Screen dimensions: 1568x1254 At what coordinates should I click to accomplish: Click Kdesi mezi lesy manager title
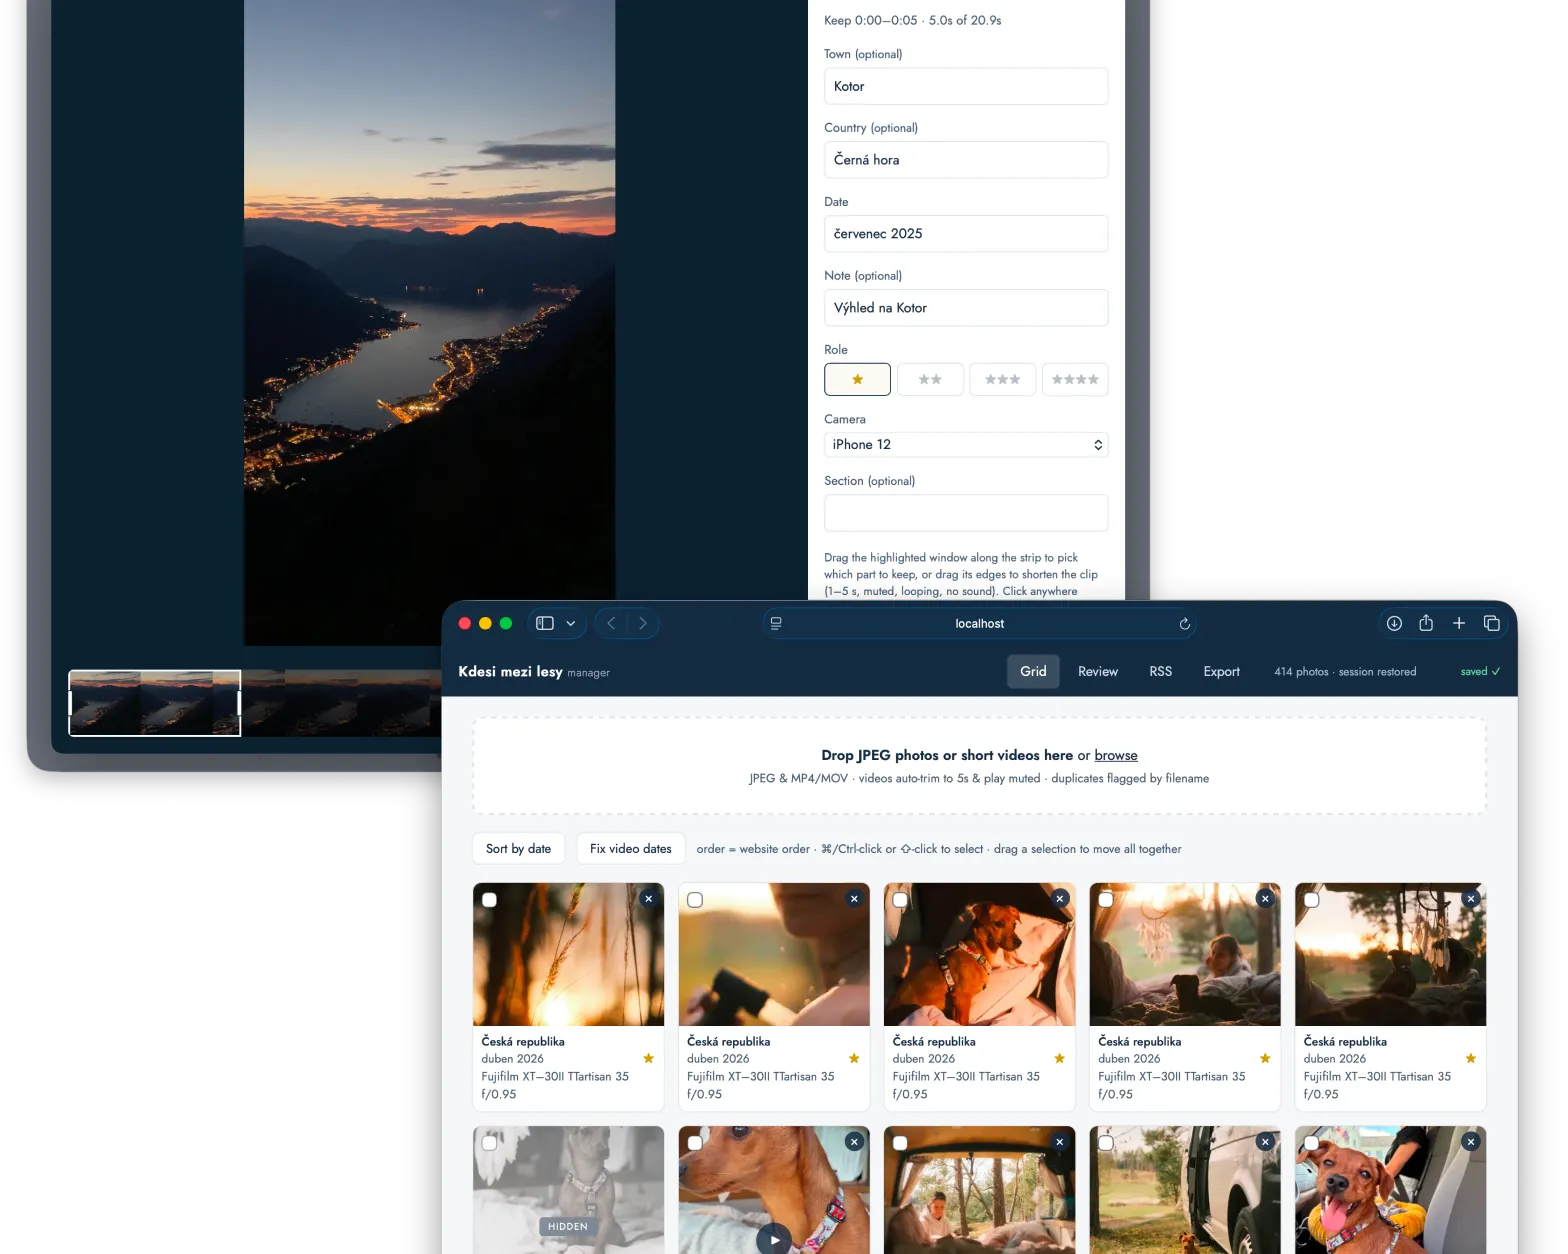point(534,672)
